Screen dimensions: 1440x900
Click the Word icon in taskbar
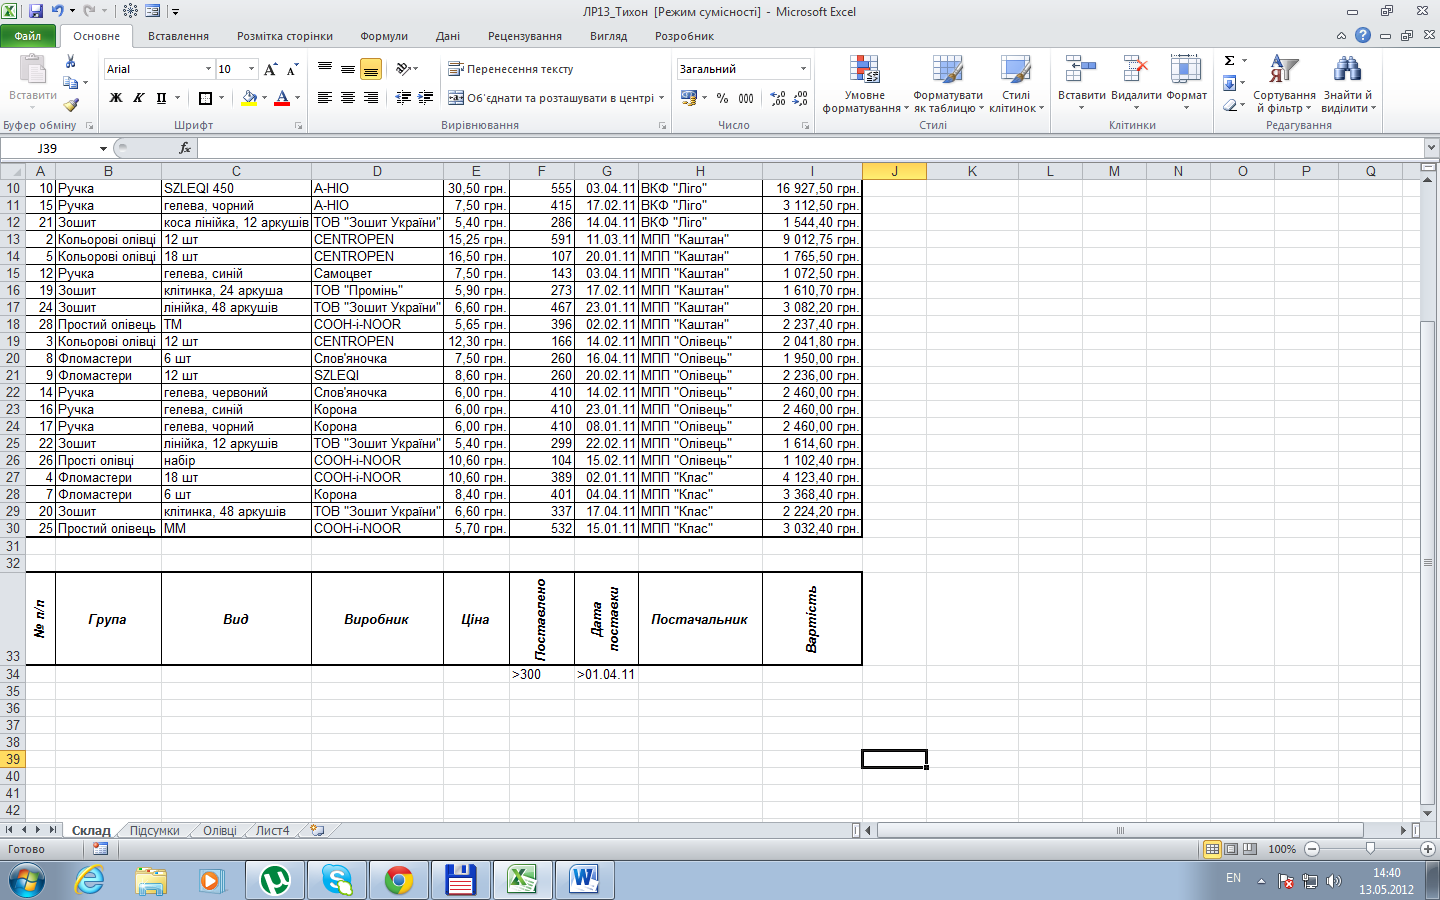pos(585,880)
